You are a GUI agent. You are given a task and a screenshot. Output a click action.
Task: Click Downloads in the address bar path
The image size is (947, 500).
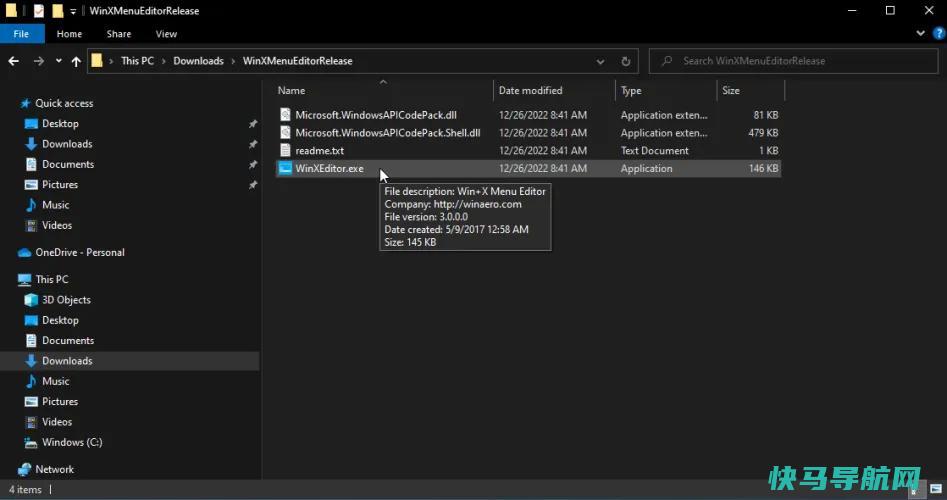click(198, 61)
